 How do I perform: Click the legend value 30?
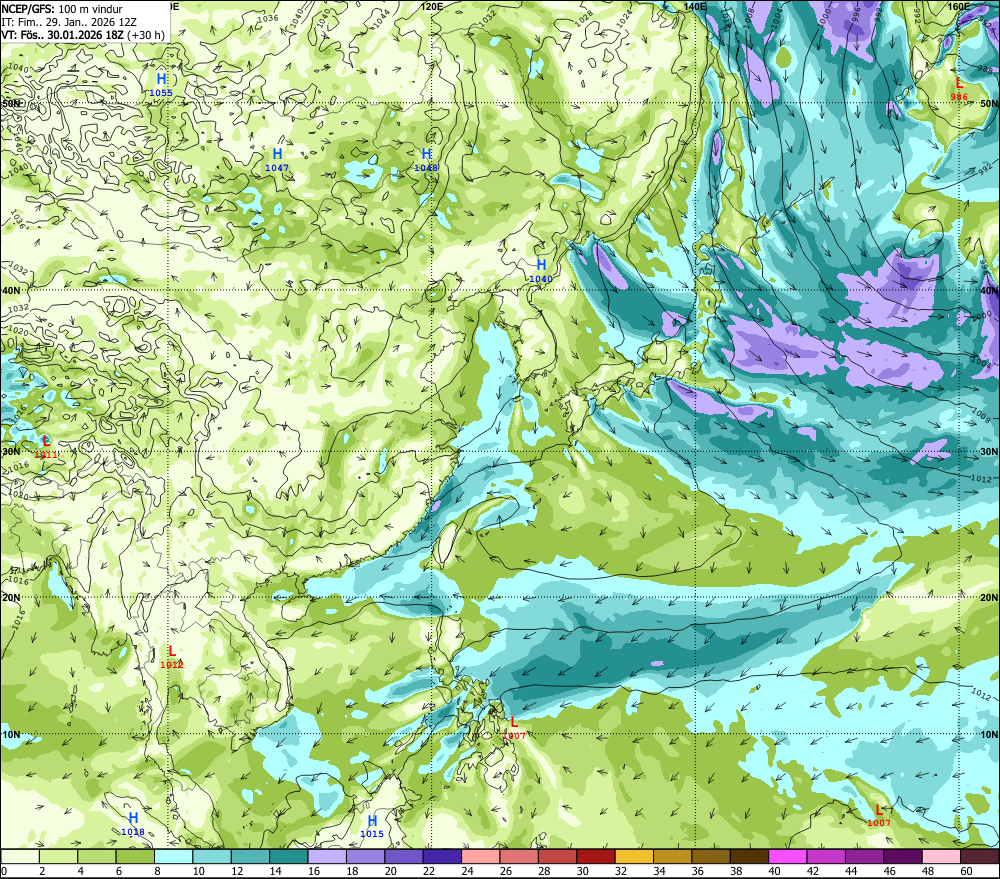(x=582, y=871)
